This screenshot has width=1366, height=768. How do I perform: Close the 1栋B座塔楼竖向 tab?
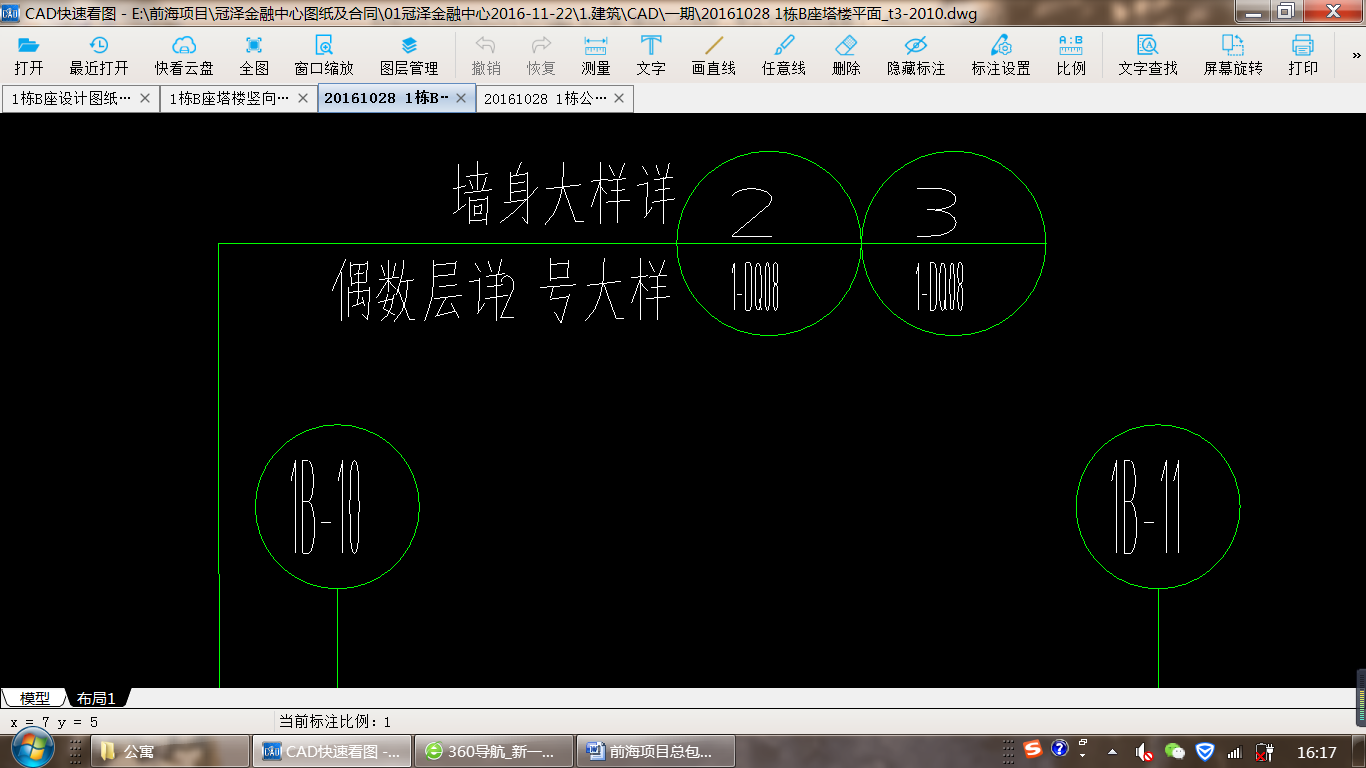pos(303,98)
